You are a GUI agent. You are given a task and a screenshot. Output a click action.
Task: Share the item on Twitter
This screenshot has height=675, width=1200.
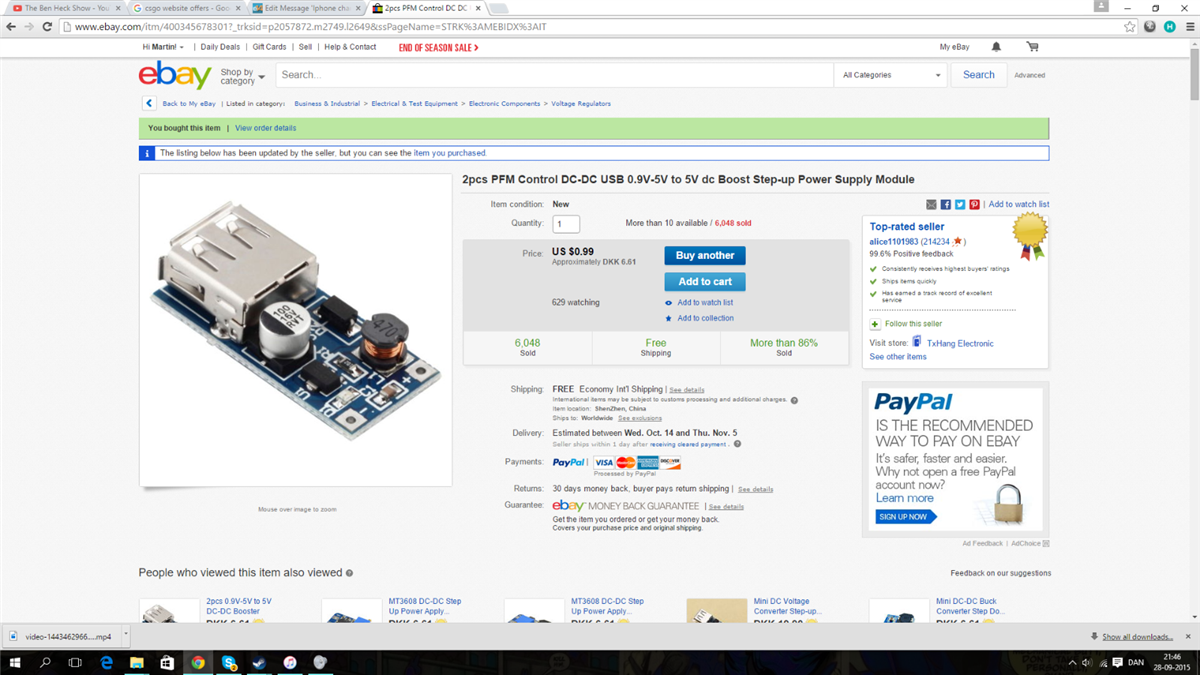960,204
